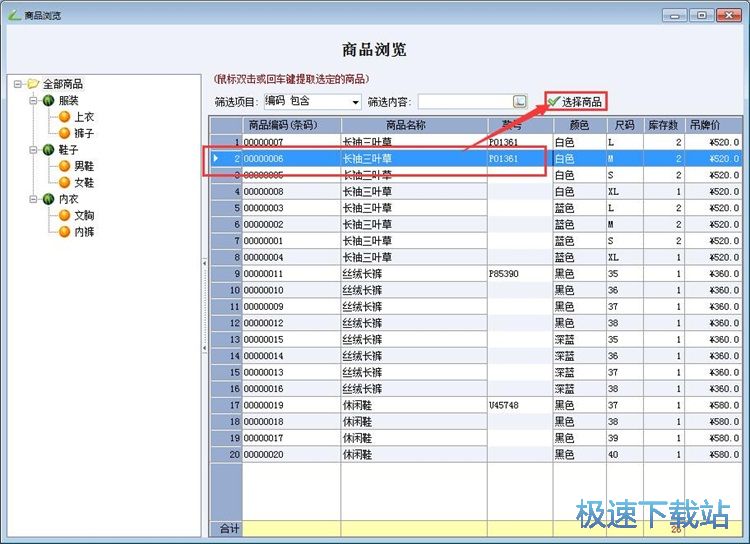
Task: Click the green icon beside 内衣
Action: click(x=48, y=199)
